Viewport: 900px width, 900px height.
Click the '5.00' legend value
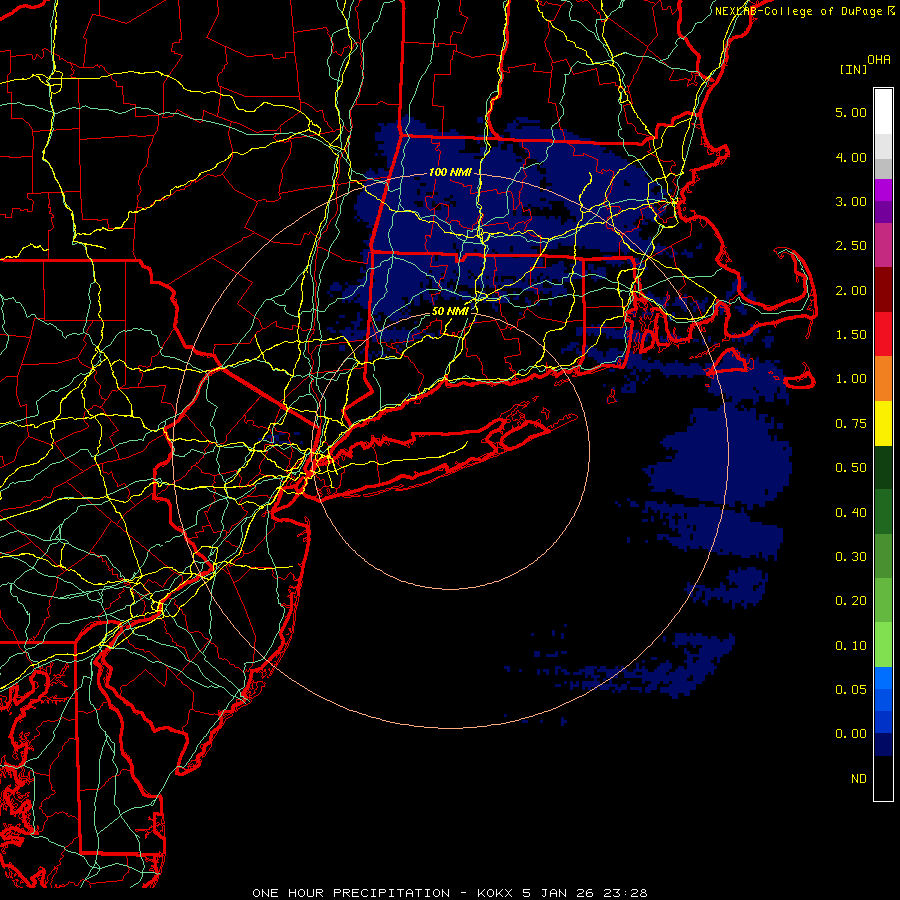851,112
